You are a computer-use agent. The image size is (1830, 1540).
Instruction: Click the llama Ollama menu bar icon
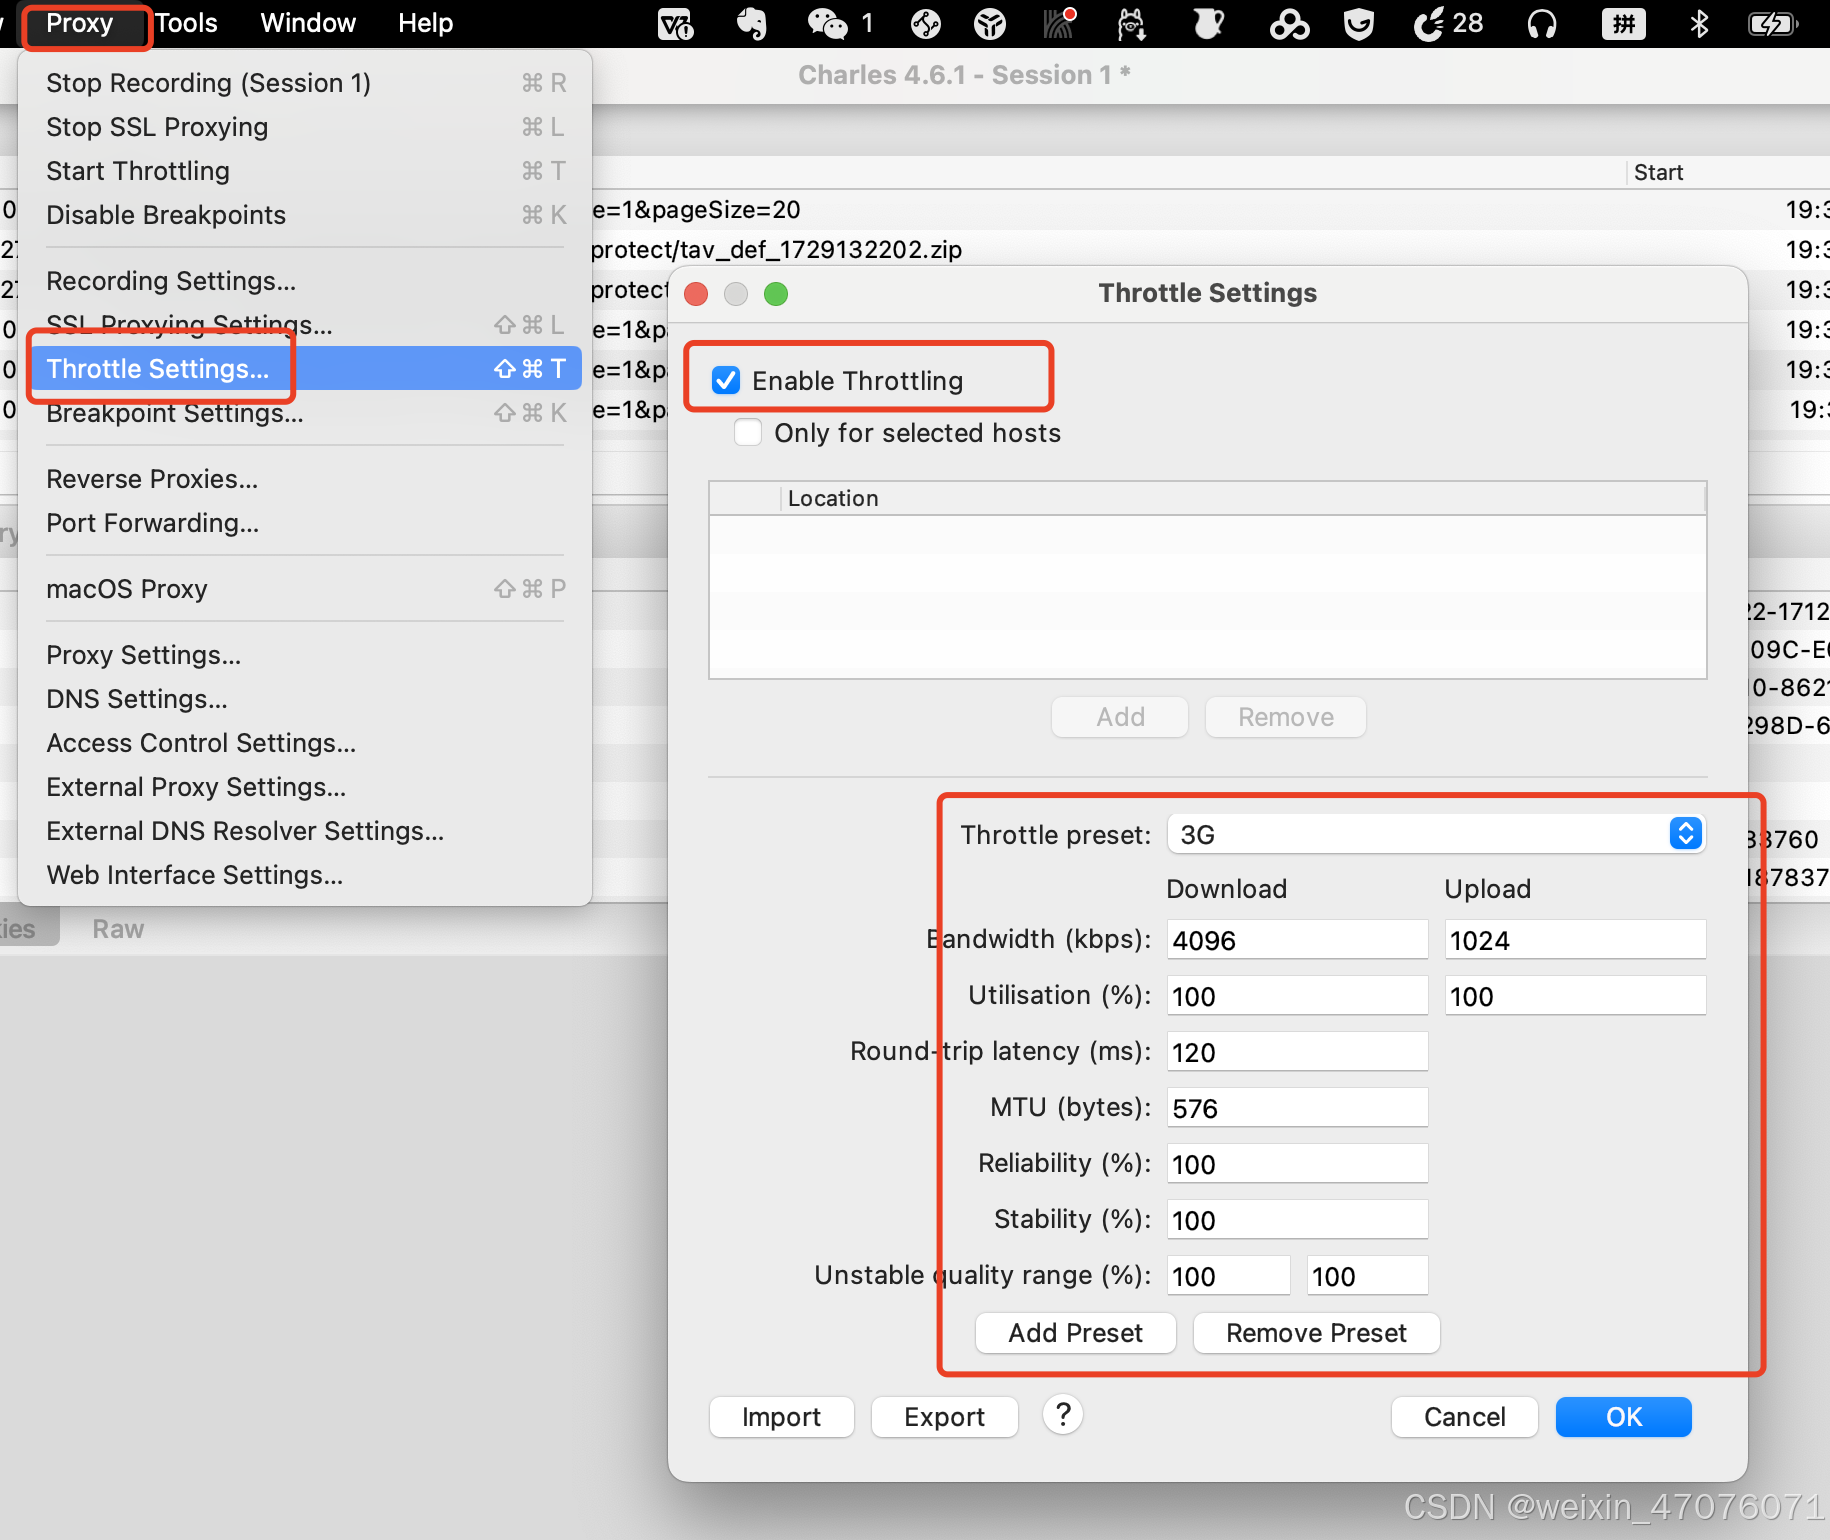pos(1131,23)
